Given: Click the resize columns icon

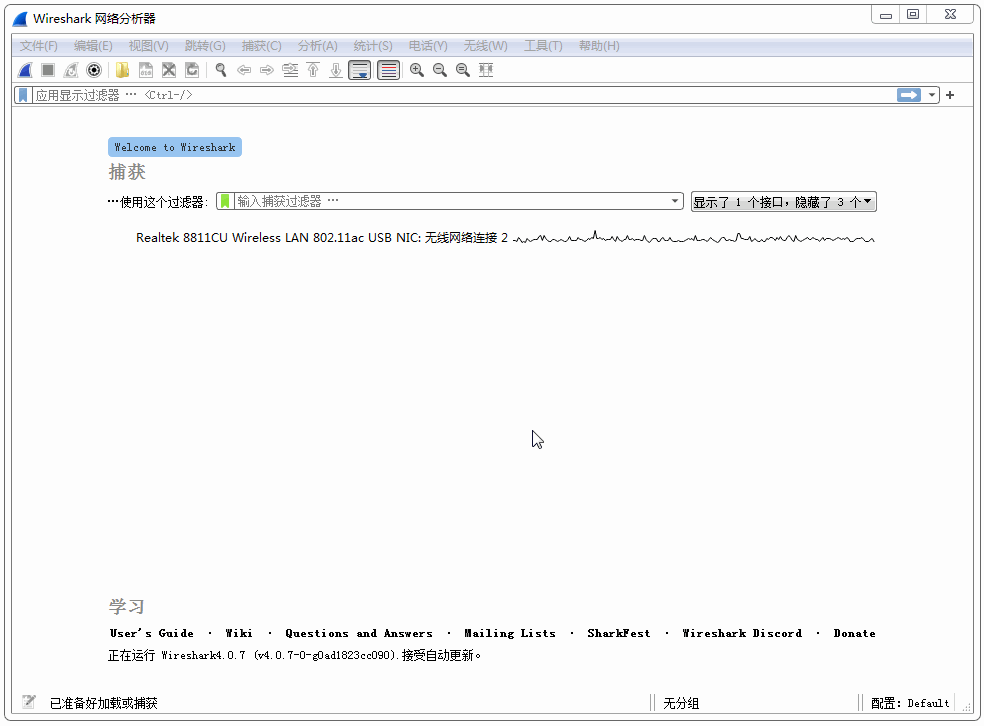Looking at the screenshot, I should coord(486,70).
